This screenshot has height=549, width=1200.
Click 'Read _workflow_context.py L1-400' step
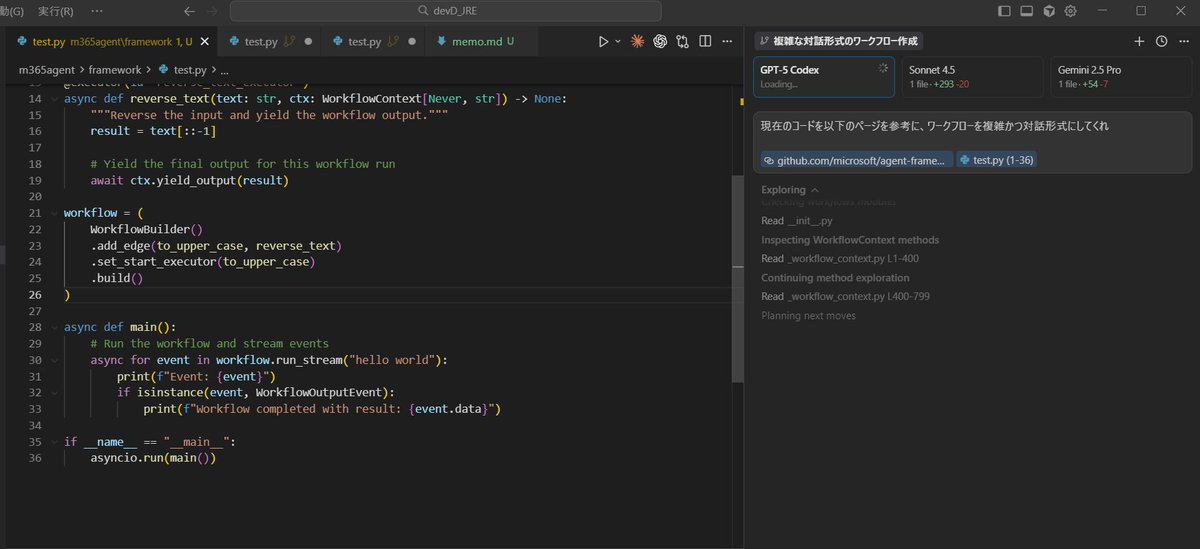coord(840,259)
